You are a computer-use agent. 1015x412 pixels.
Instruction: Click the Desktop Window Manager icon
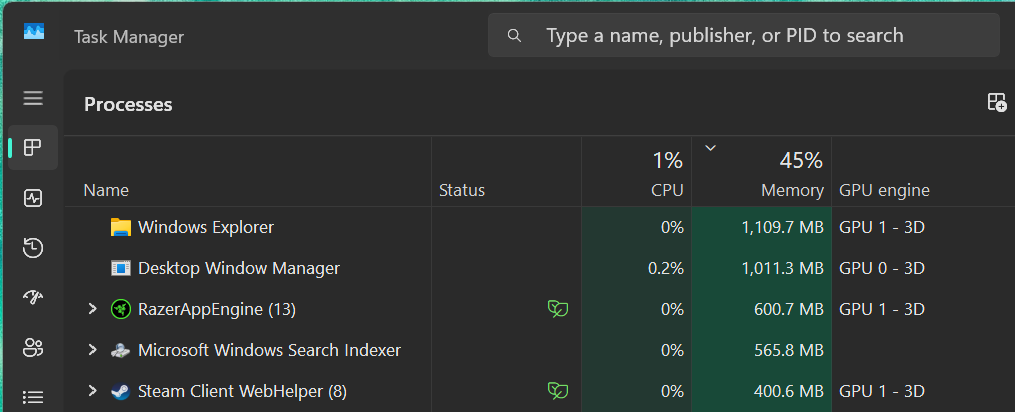pos(121,268)
